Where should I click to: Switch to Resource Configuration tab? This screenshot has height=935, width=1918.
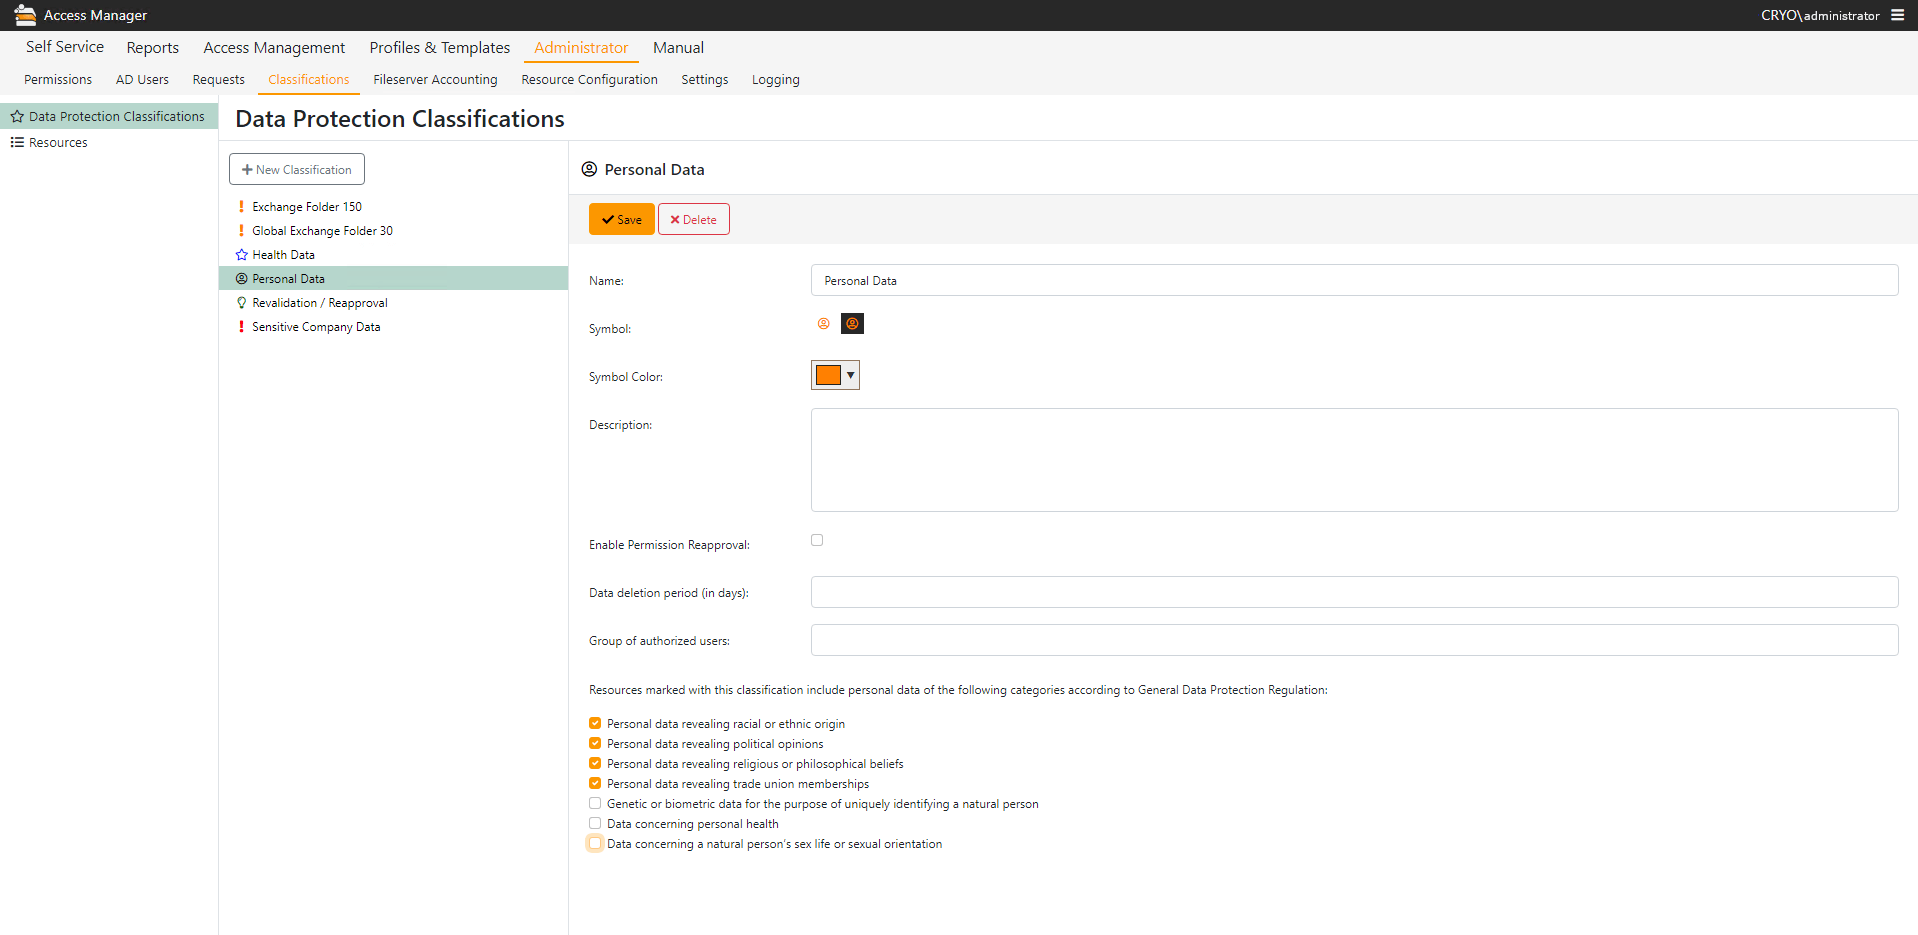[x=589, y=80]
